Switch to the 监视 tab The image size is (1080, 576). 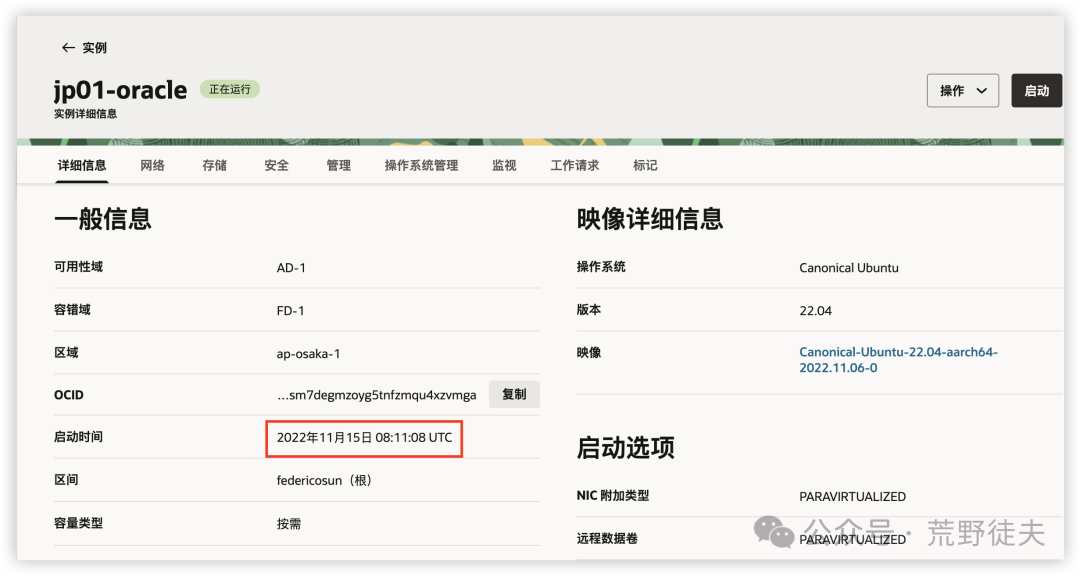coord(504,165)
